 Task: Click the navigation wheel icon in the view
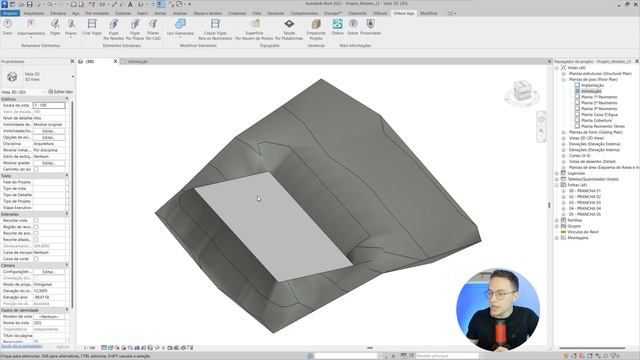point(542,120)
